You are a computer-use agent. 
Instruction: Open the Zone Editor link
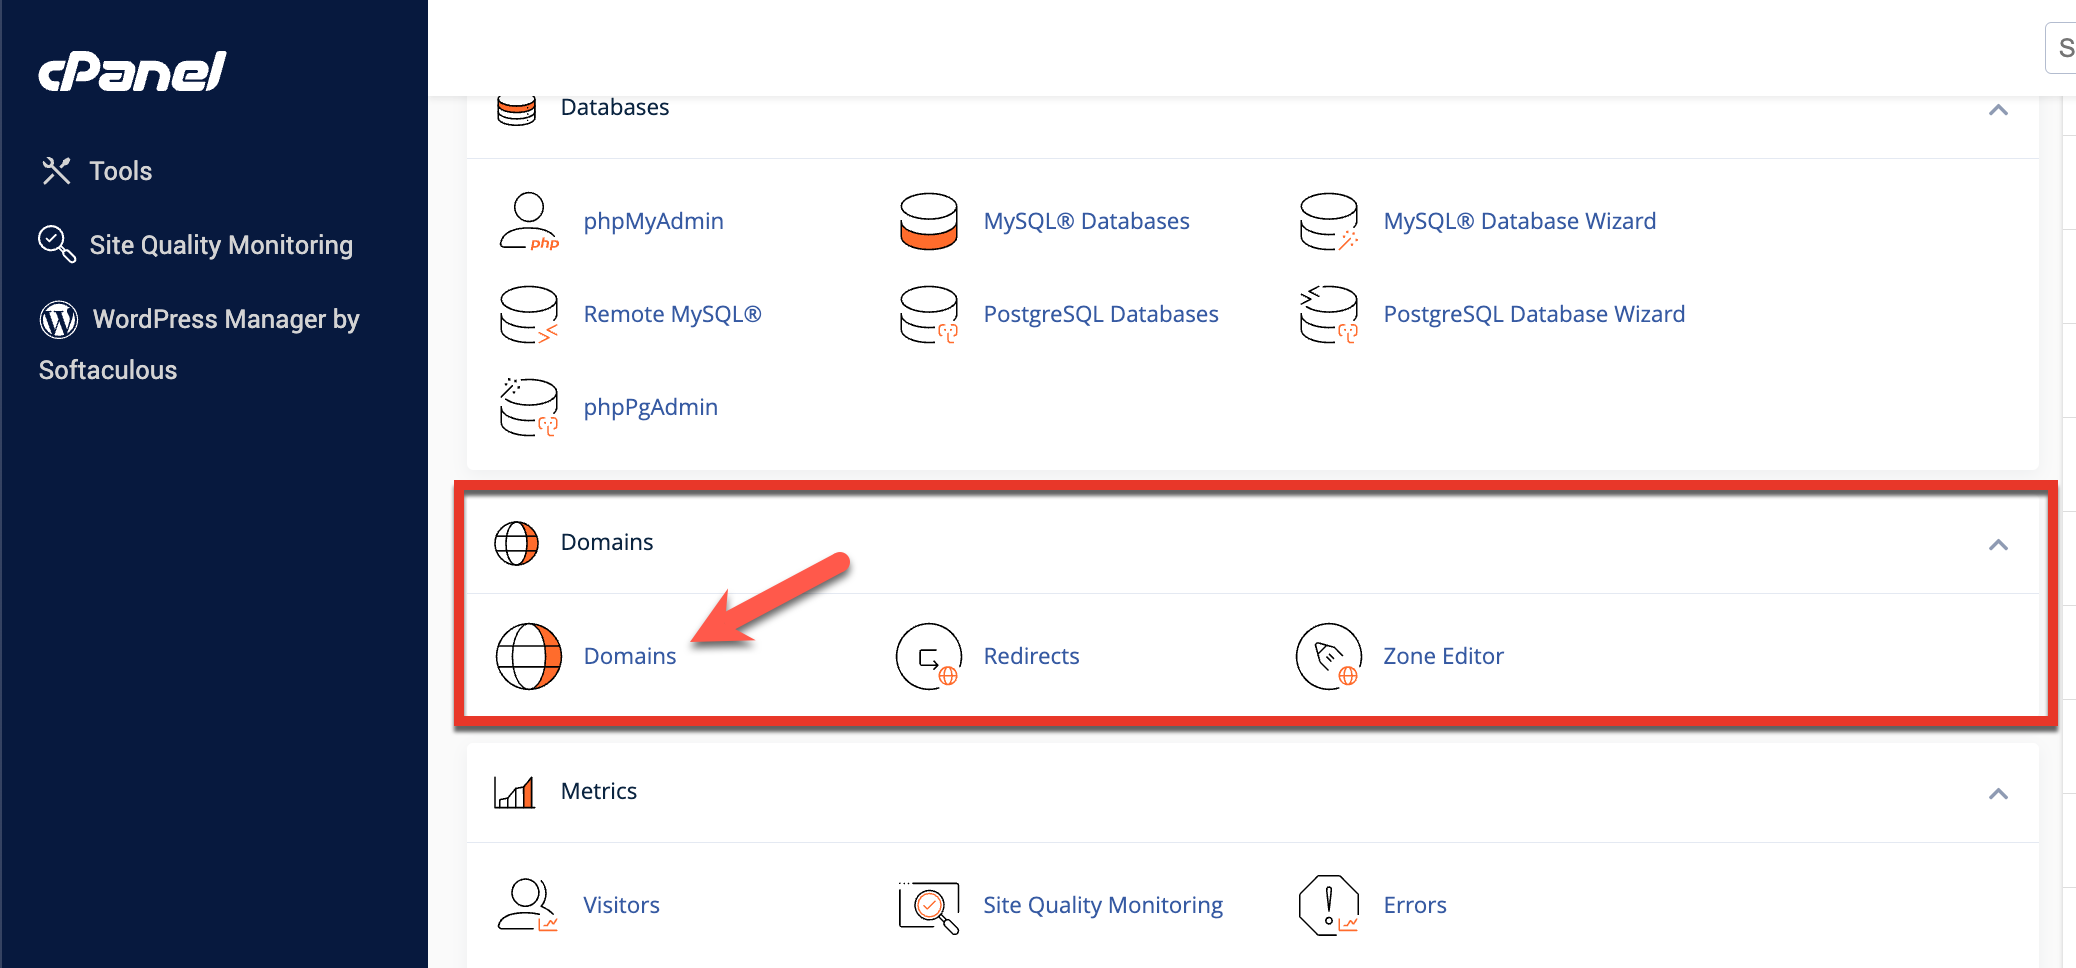coord(1443,656)
